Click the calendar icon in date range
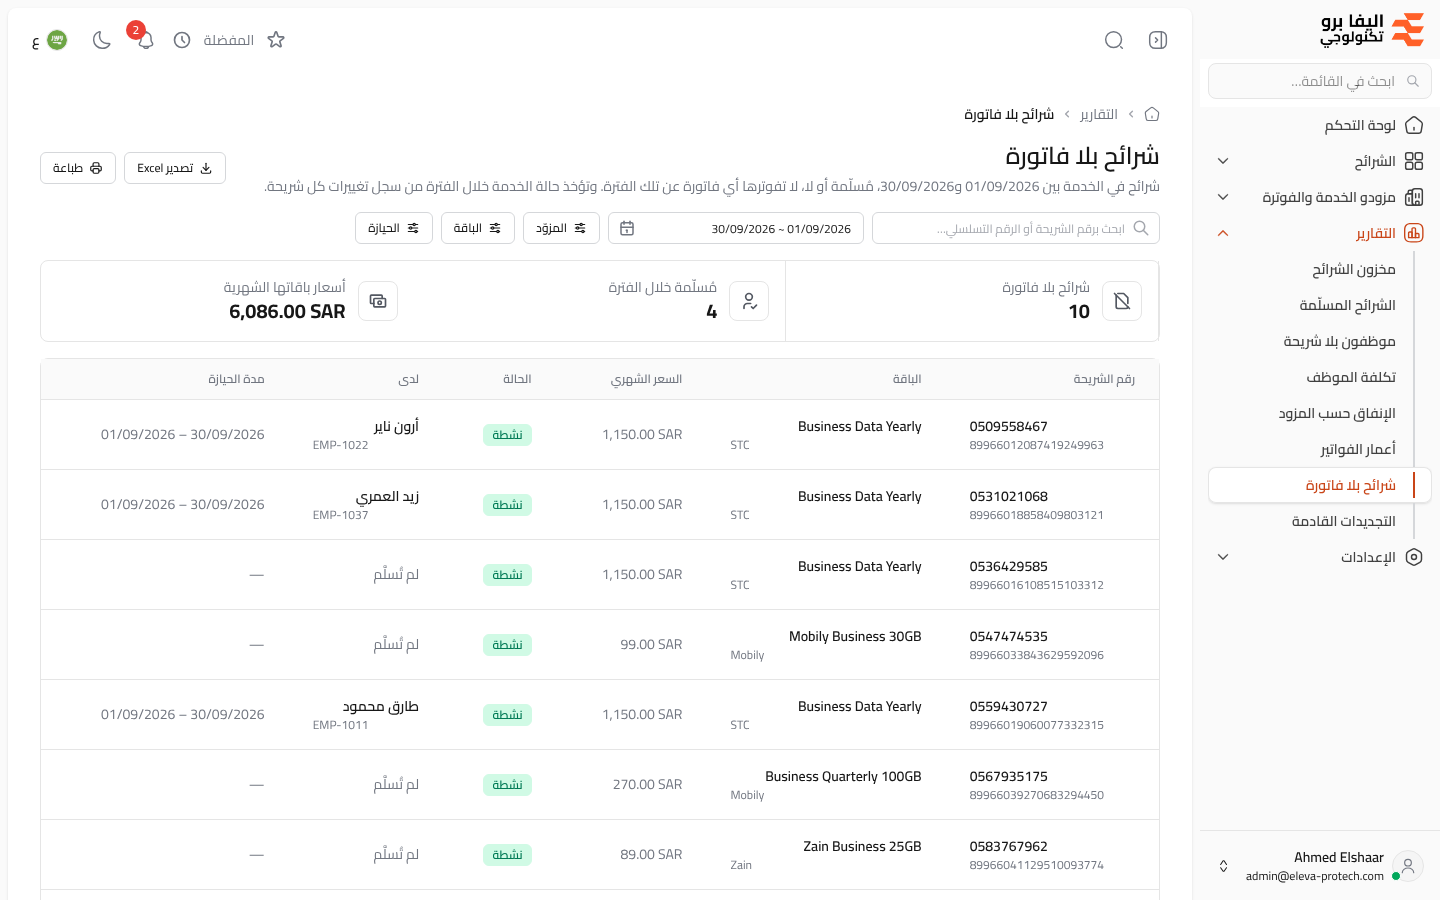 [x=627, y=228]
